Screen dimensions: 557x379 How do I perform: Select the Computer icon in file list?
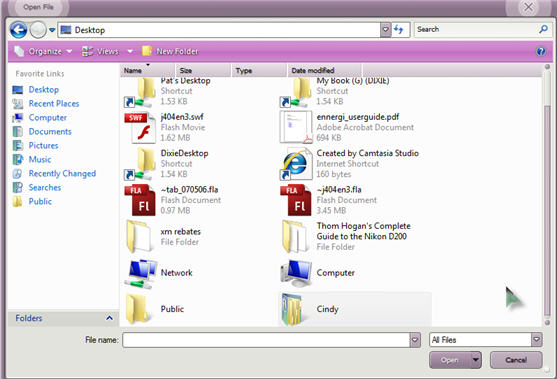(x=296, y=274)
